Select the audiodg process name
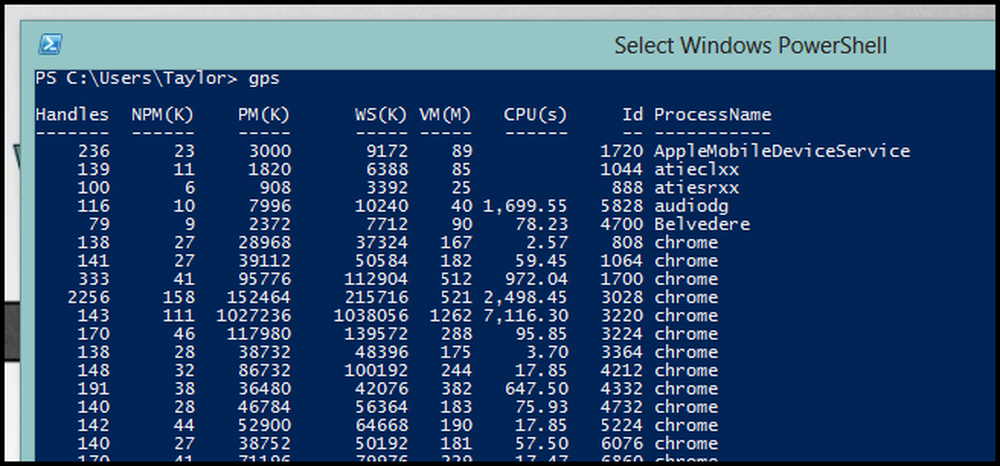 (x=691, y=206)
